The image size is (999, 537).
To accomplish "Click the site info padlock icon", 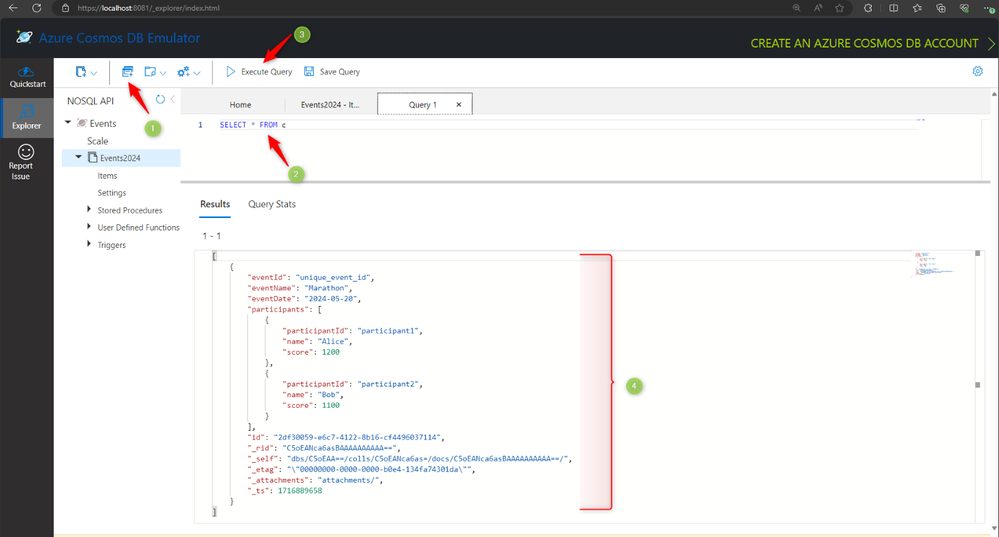I will coord(65,8).
